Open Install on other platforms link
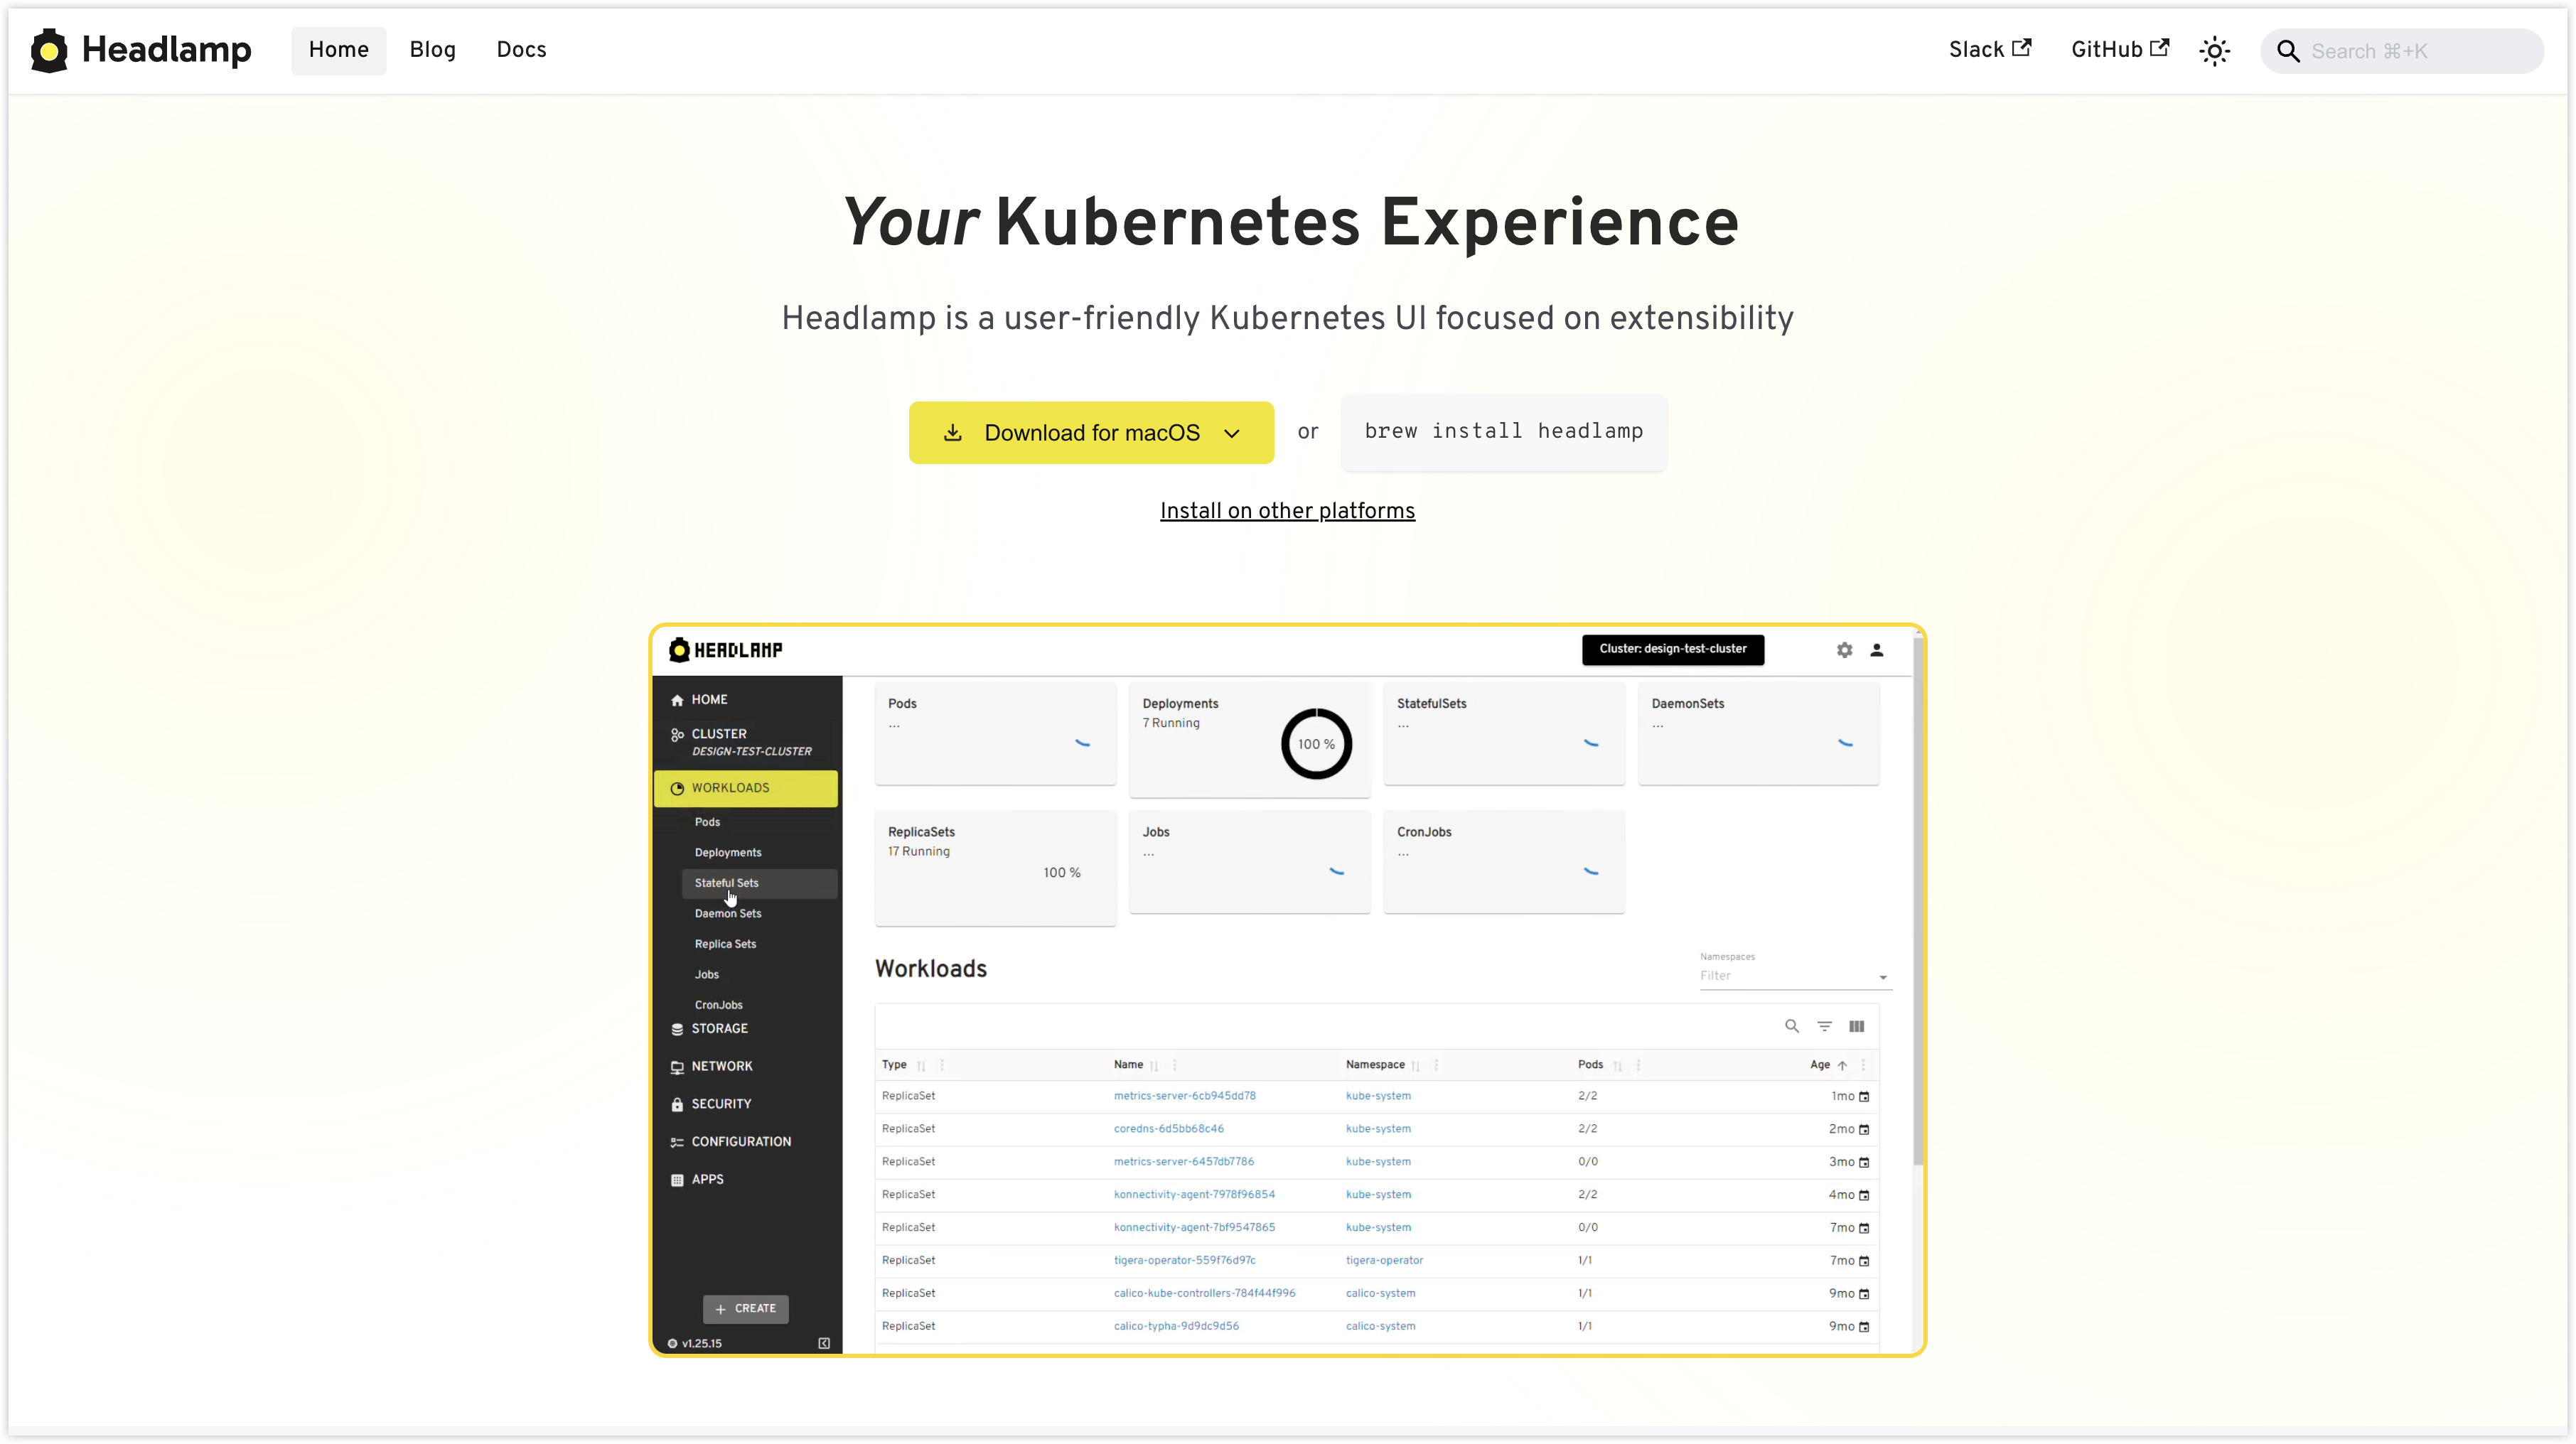 tap(1287, 511)
